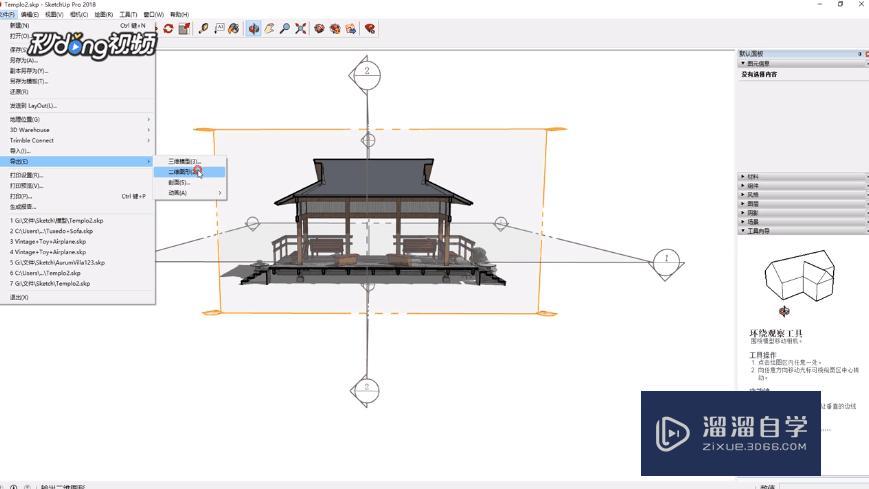Open recent file 4 Vintage+Toy+Airplane.skp
869x489 pixels.
[x=78, y=252]
